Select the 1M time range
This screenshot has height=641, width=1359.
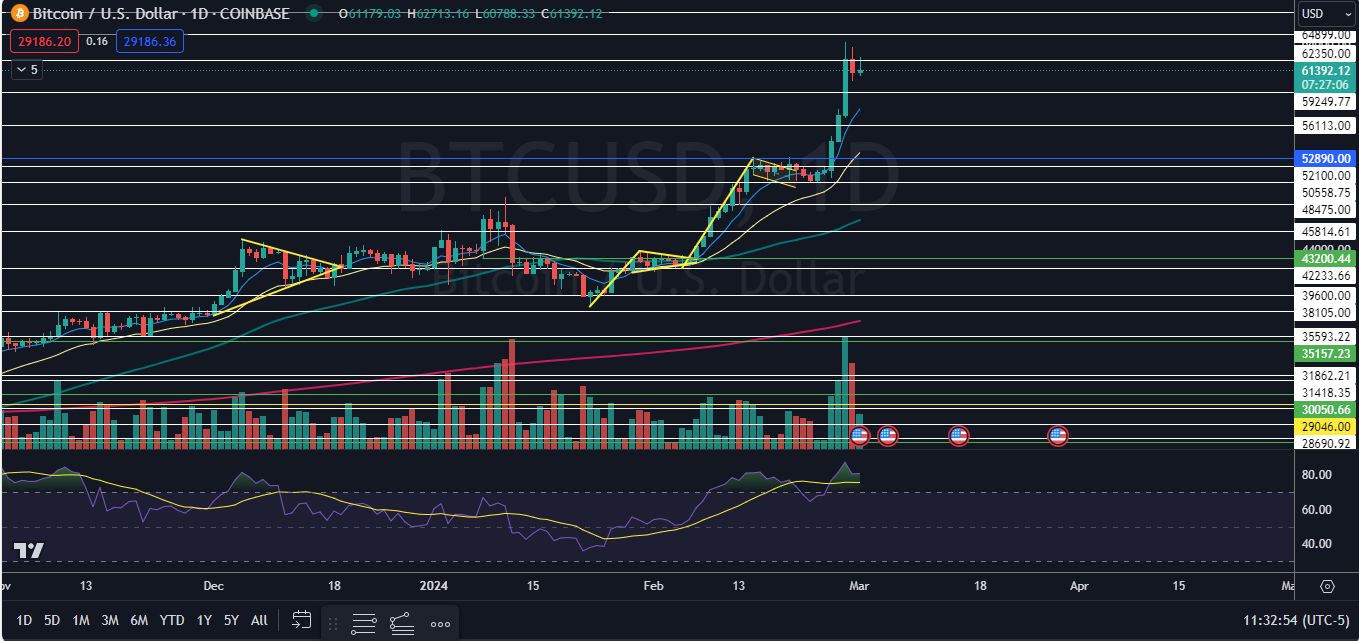tap(81, 620)
